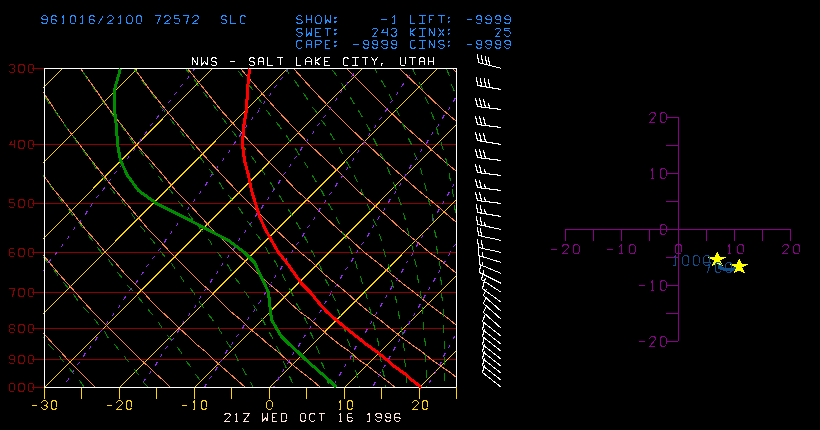Click -20 on the yellow temperature axis
Screen dimensions: 820x430
pyautogui.click(x=119, y=405)
